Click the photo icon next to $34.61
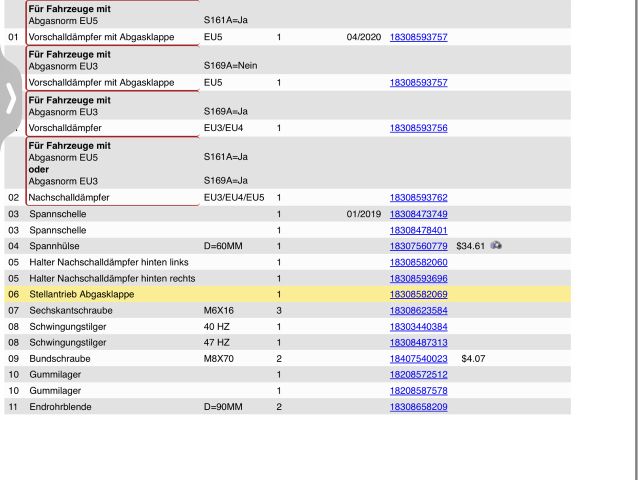This screenshot has width=640, height=480. coord(496,245)
